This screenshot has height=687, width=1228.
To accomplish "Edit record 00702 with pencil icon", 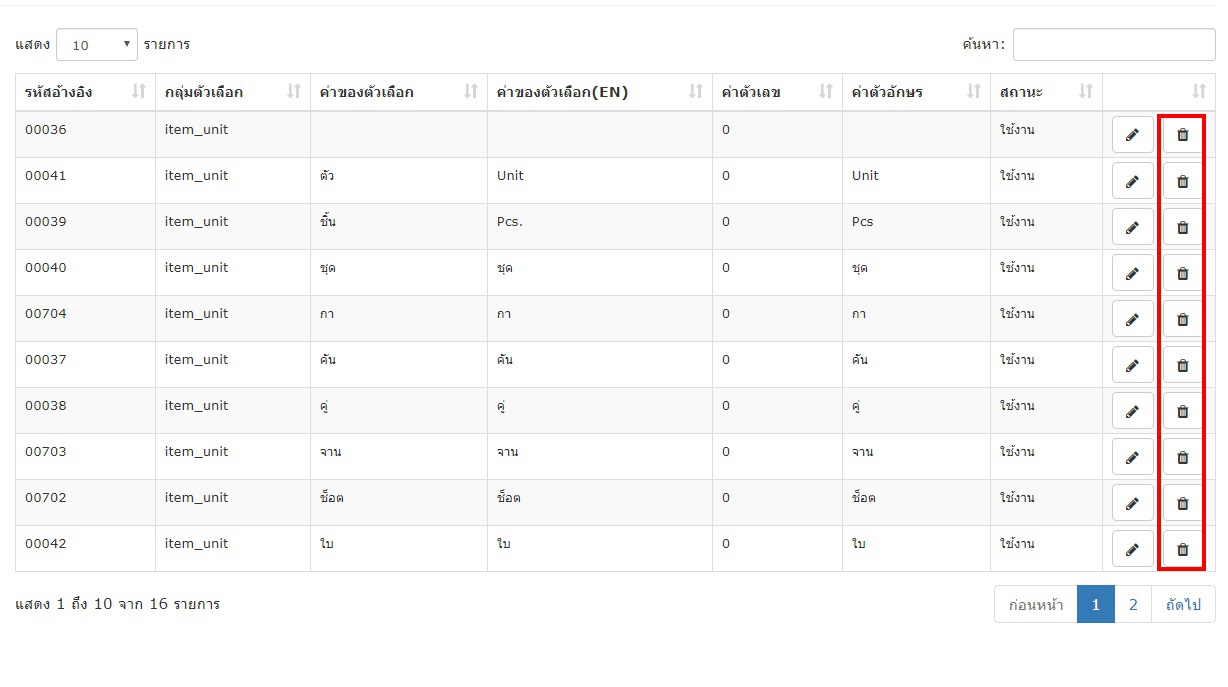I will pos(1132,503).
